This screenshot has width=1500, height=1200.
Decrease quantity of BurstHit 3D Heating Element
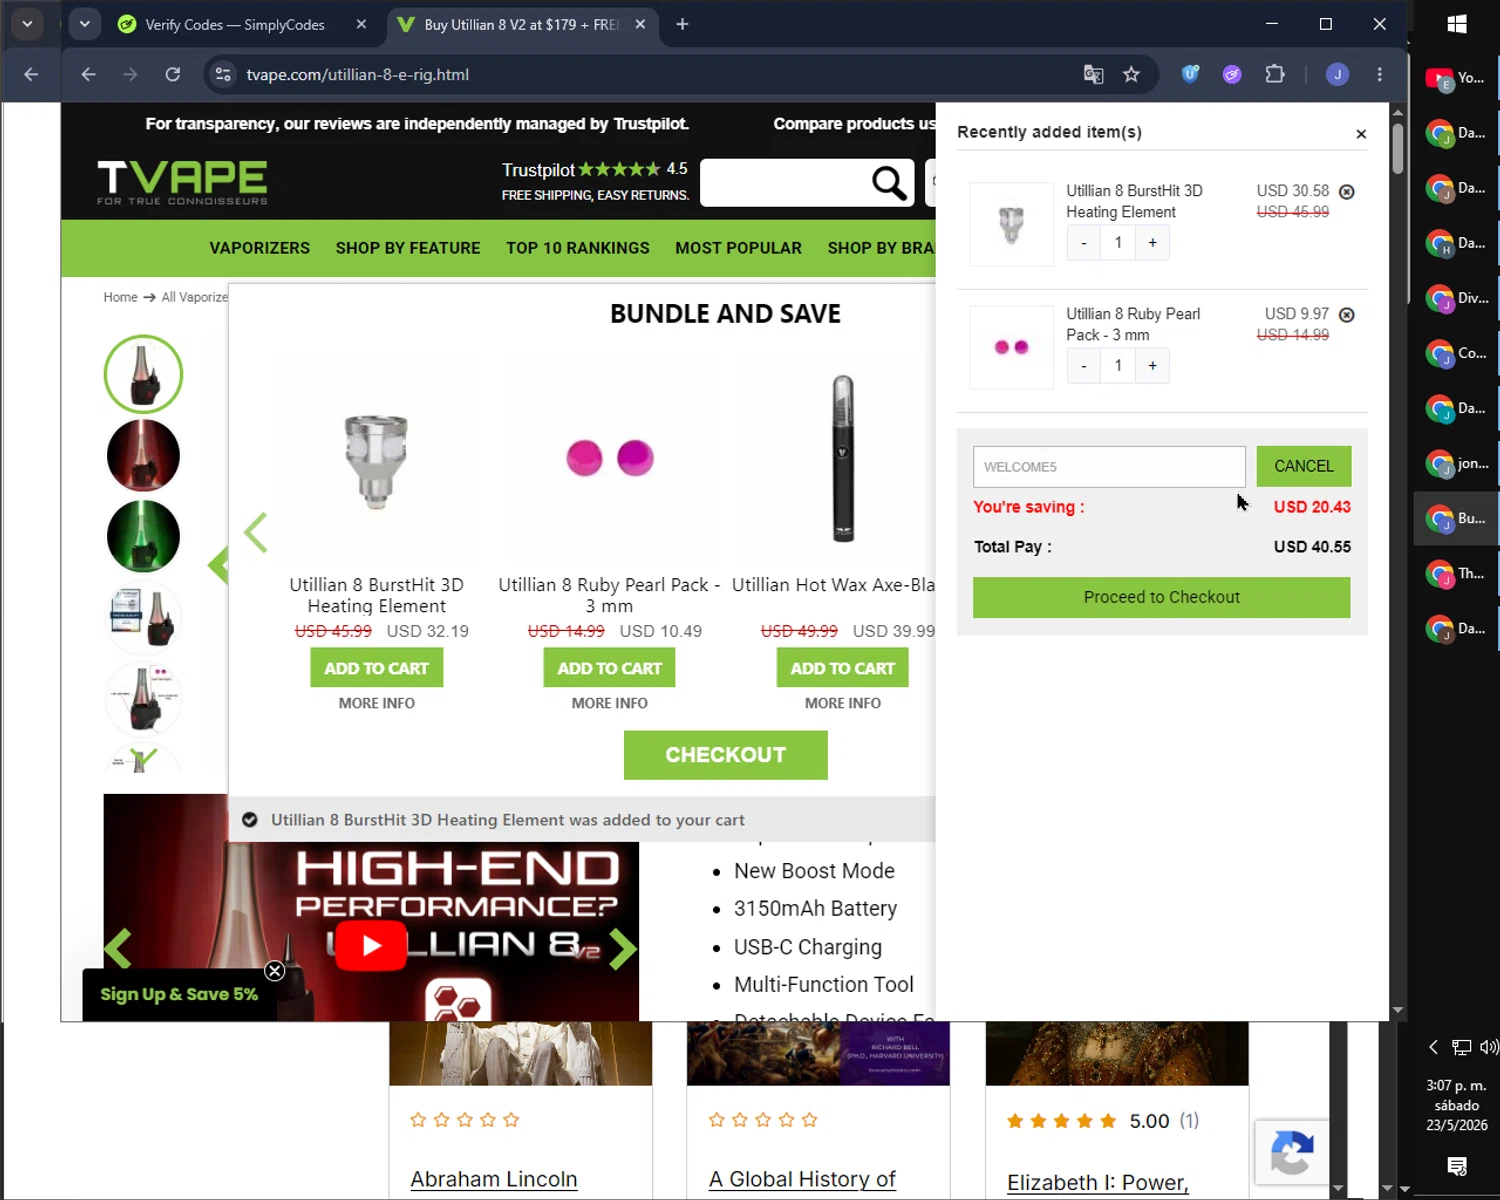(1084, 243)
